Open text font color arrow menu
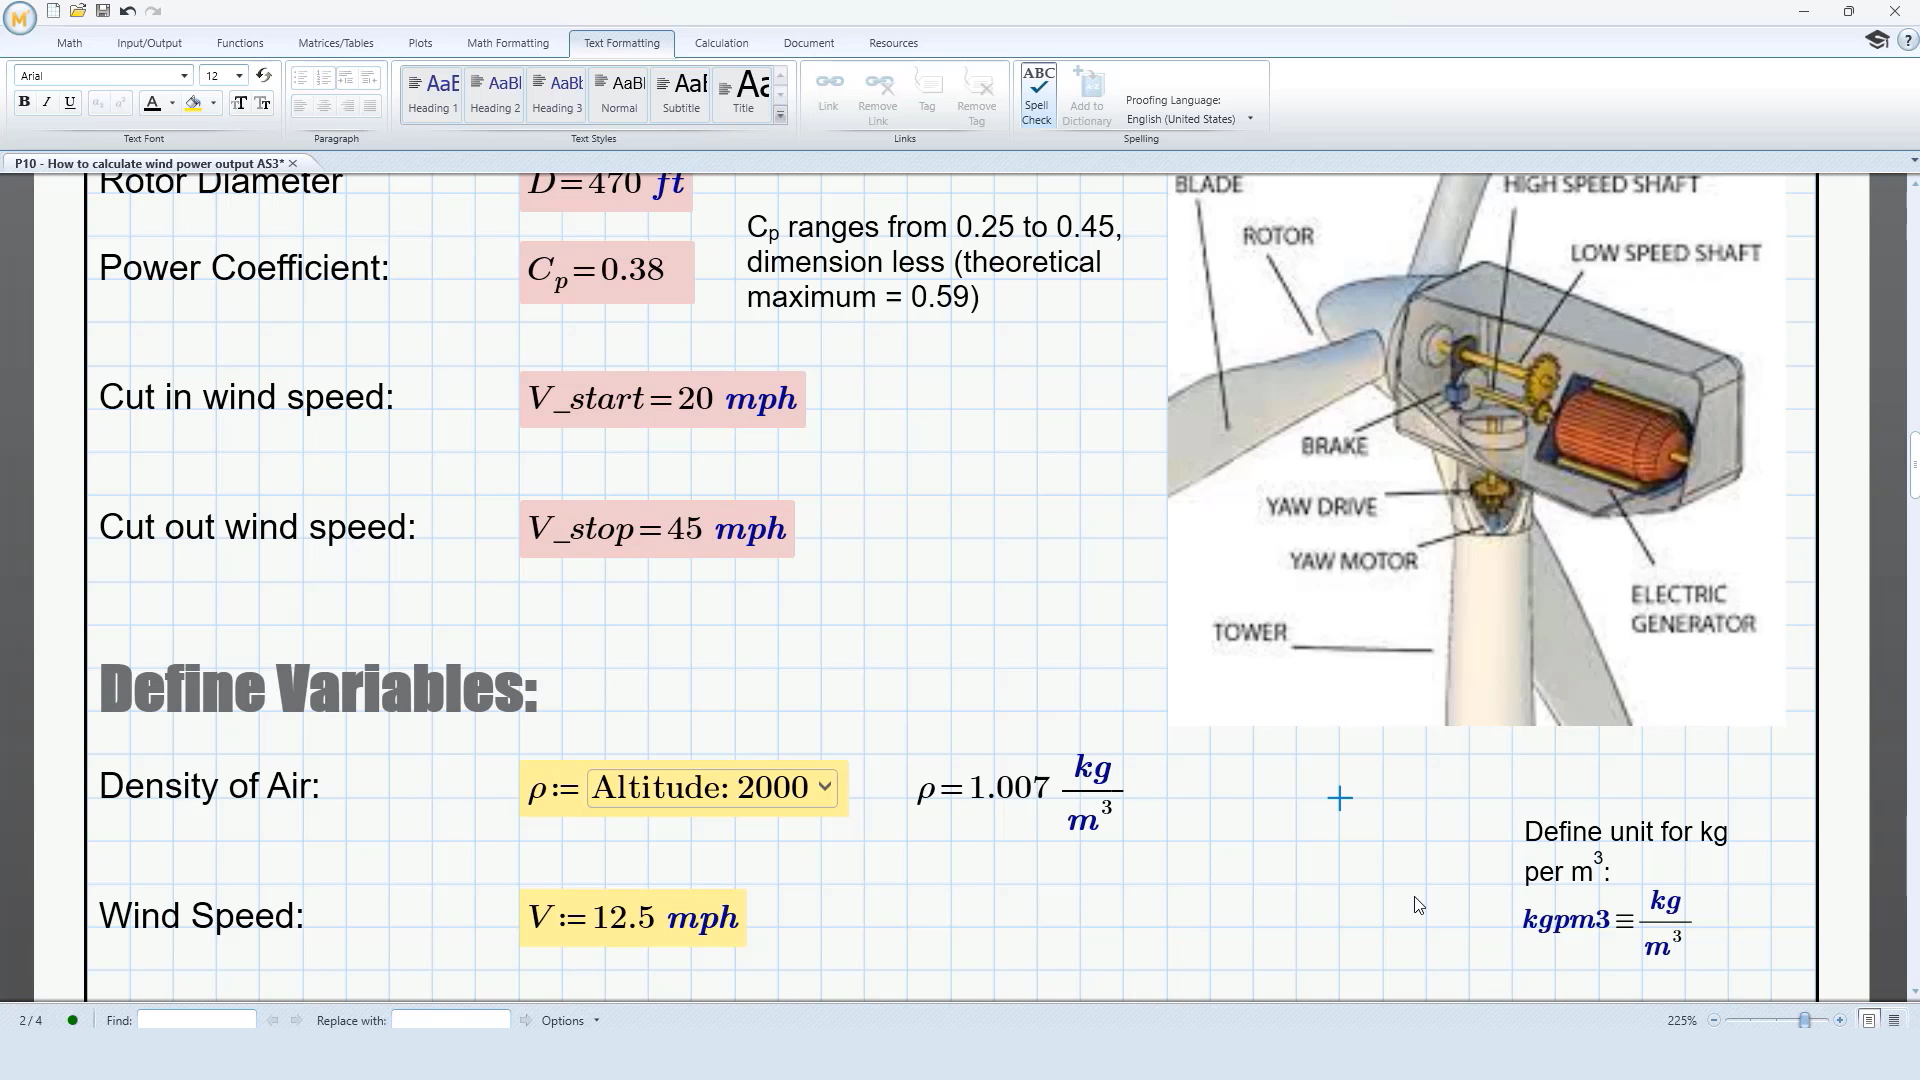 (x=172, y=103)
